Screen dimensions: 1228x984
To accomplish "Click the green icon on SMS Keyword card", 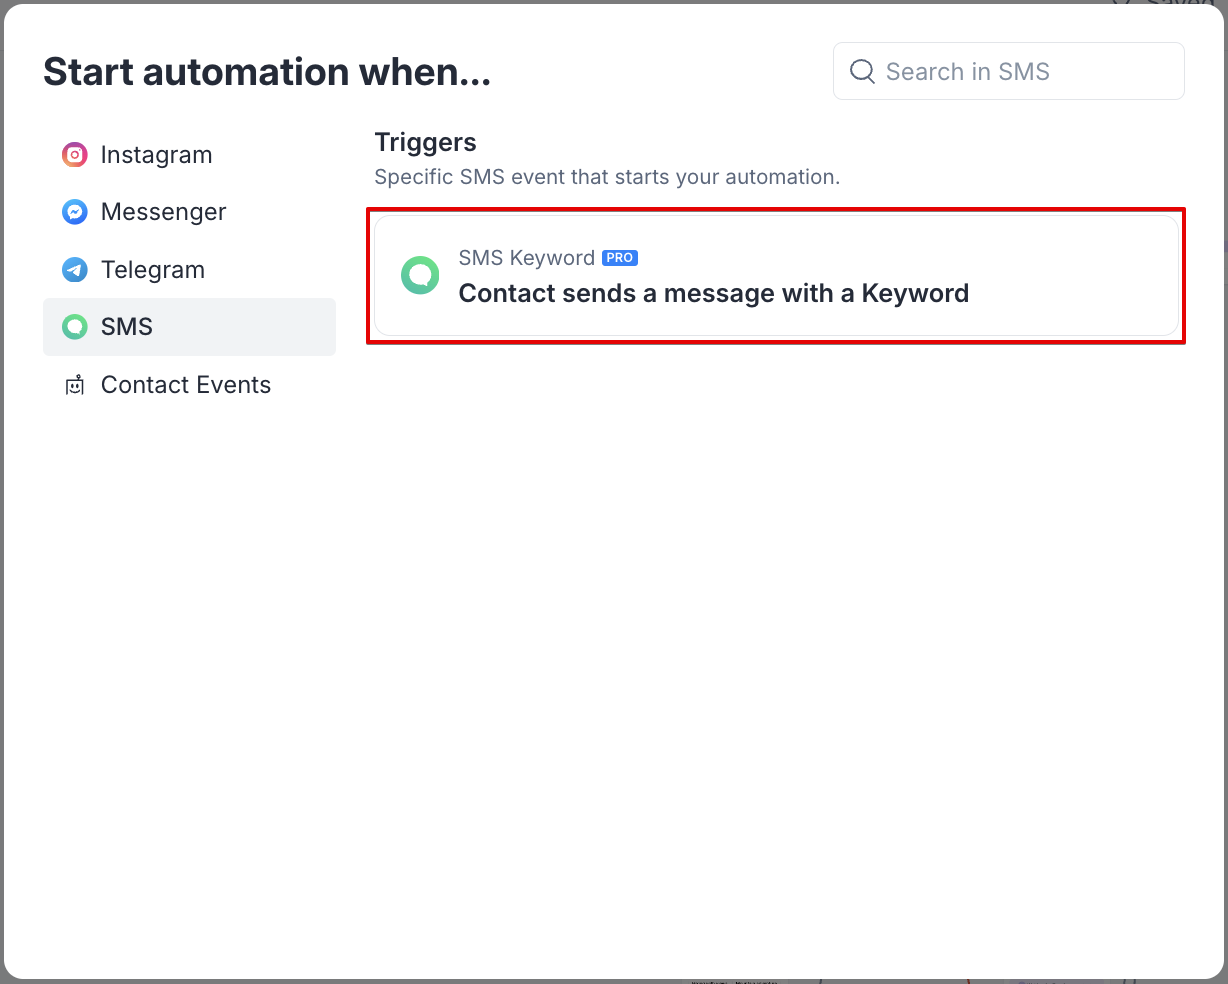I will click(x=420, y=275).
